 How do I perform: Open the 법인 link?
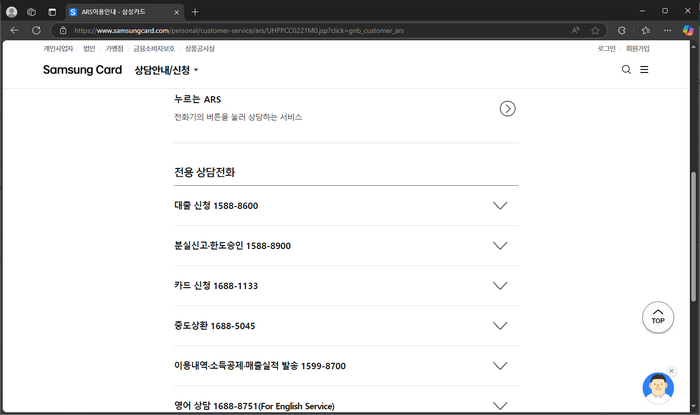(89, 49)
